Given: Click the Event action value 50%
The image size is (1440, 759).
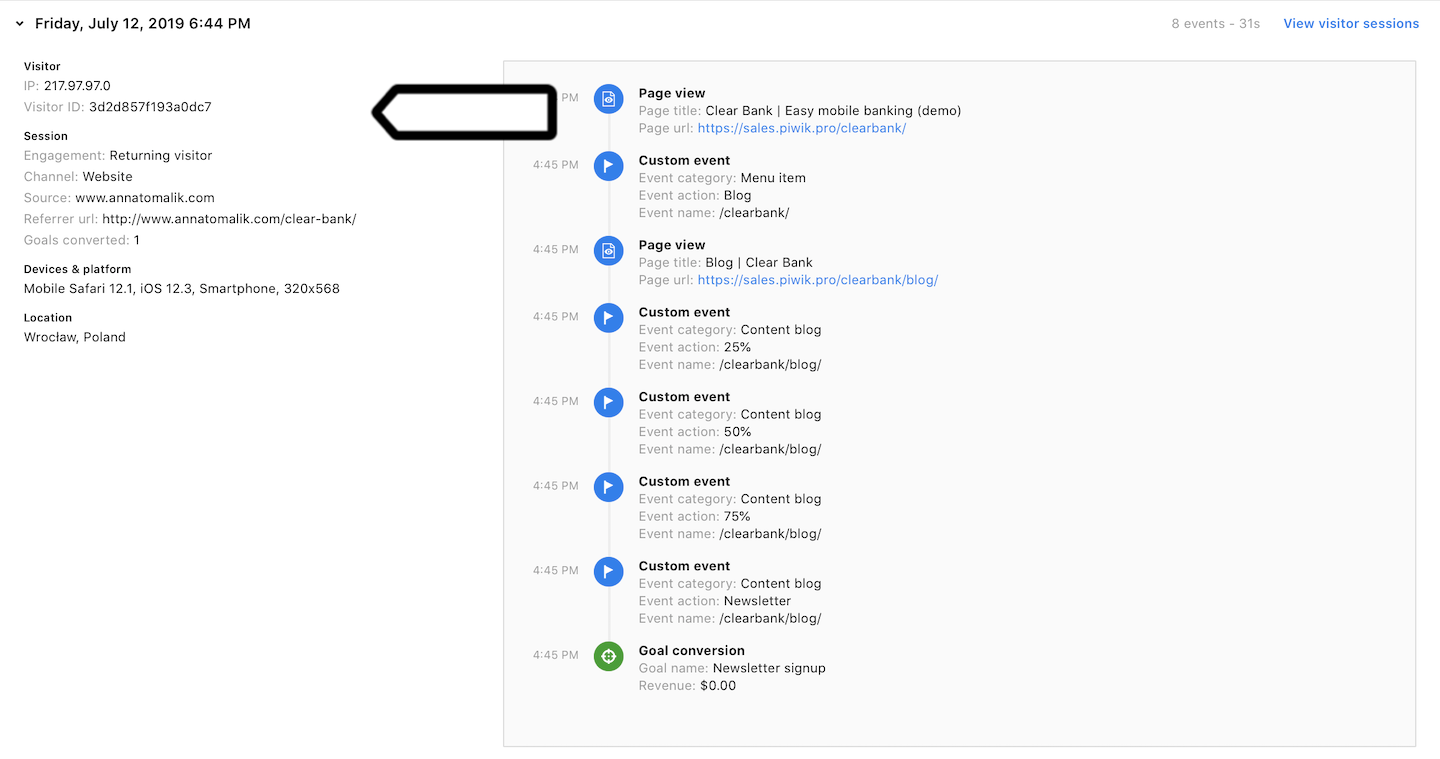Looking at the screenshot, I should (x=738, y=432).
